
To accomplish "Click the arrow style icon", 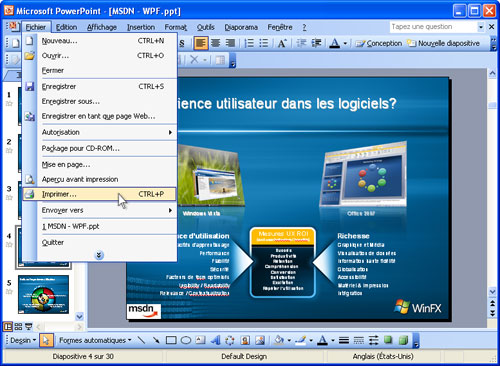I will pyautogui.click(x=373, y=340).
